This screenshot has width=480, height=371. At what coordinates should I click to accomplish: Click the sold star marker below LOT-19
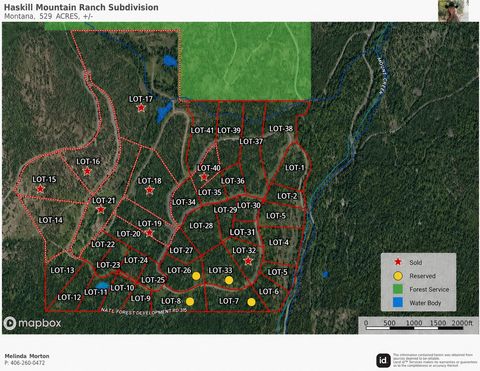tap(150, 233)
